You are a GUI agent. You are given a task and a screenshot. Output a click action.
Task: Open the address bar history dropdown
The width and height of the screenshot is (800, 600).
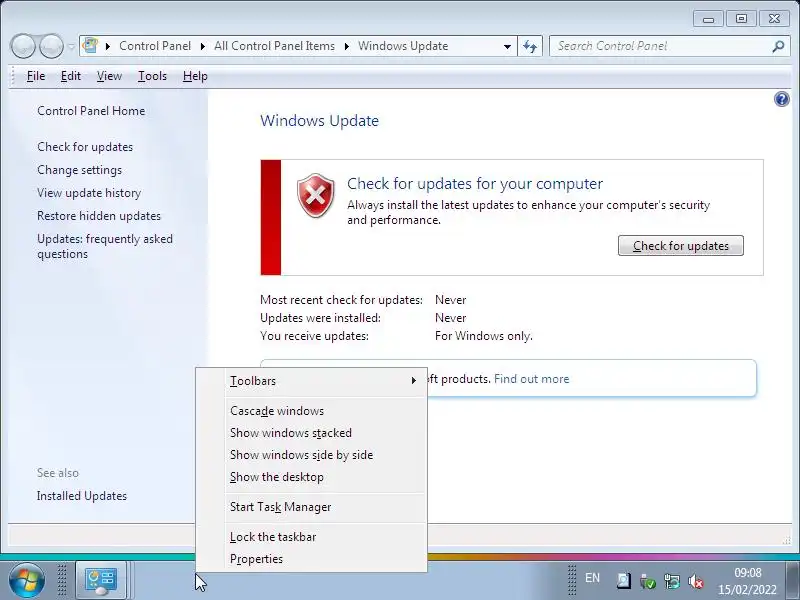click(x=507, y=46)
